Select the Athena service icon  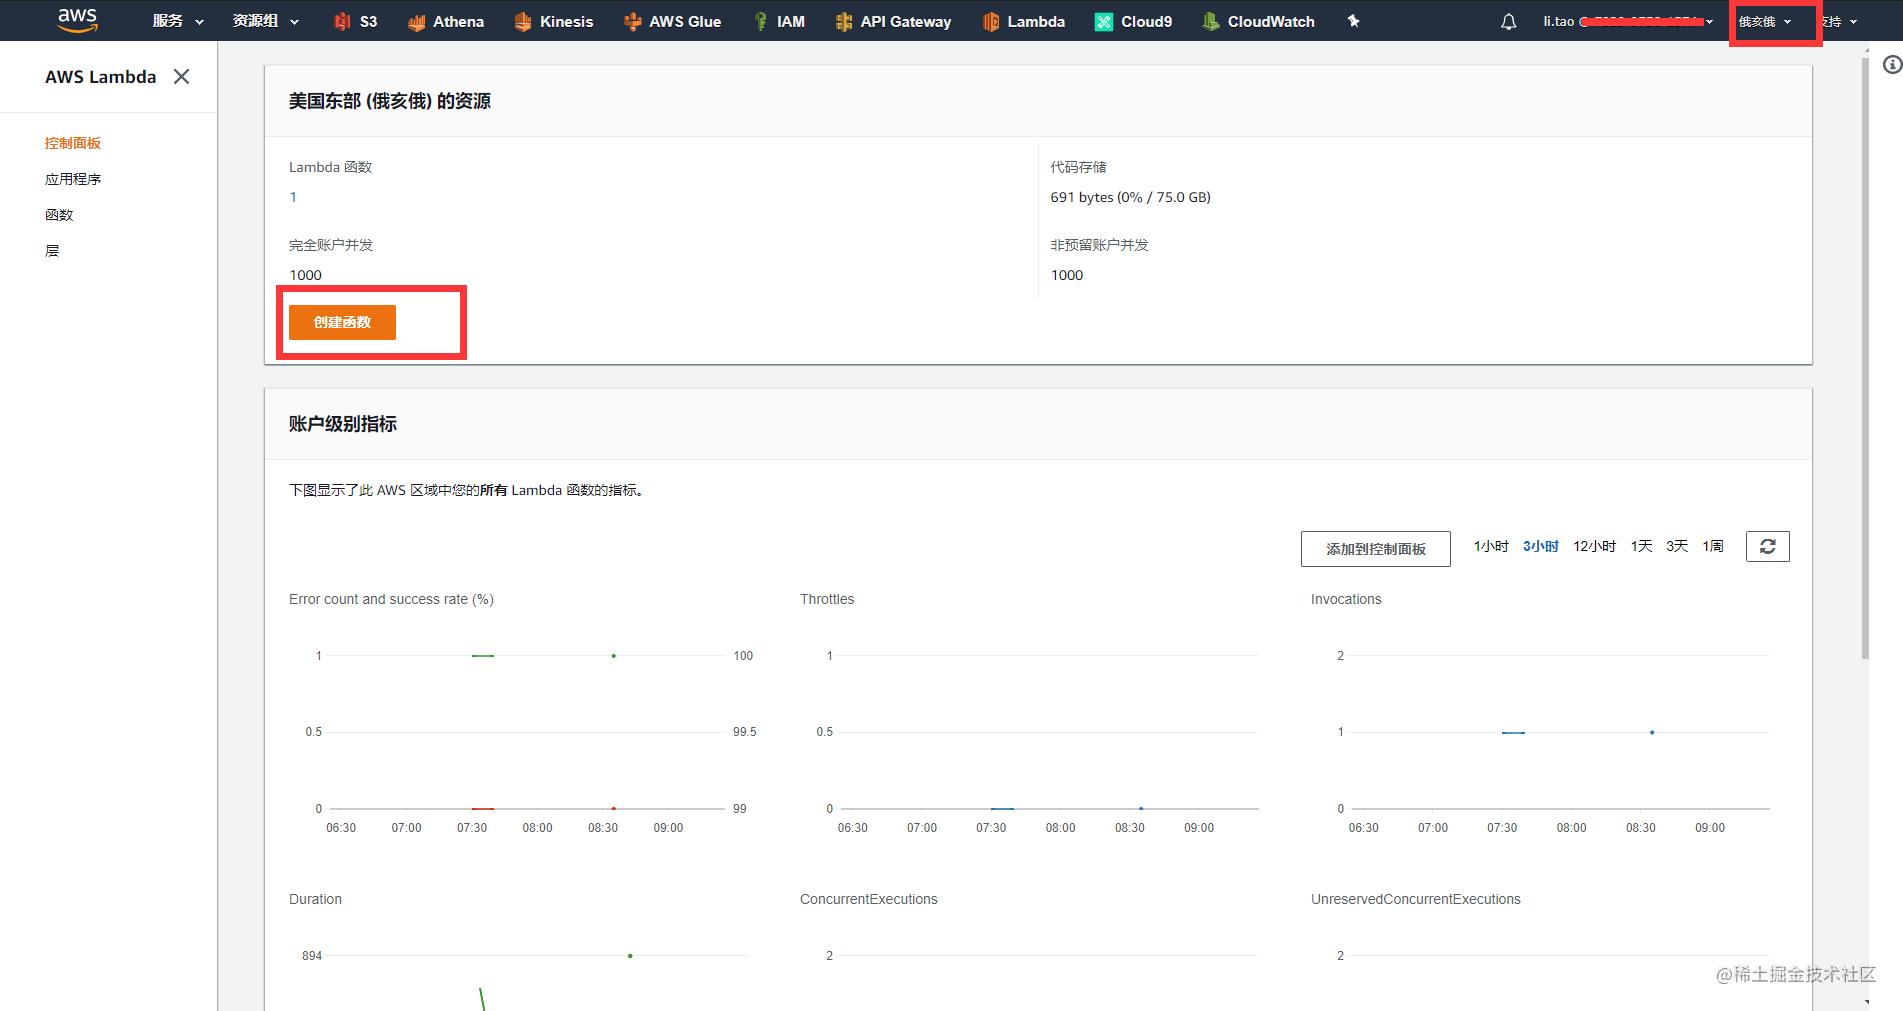point(446,21)
